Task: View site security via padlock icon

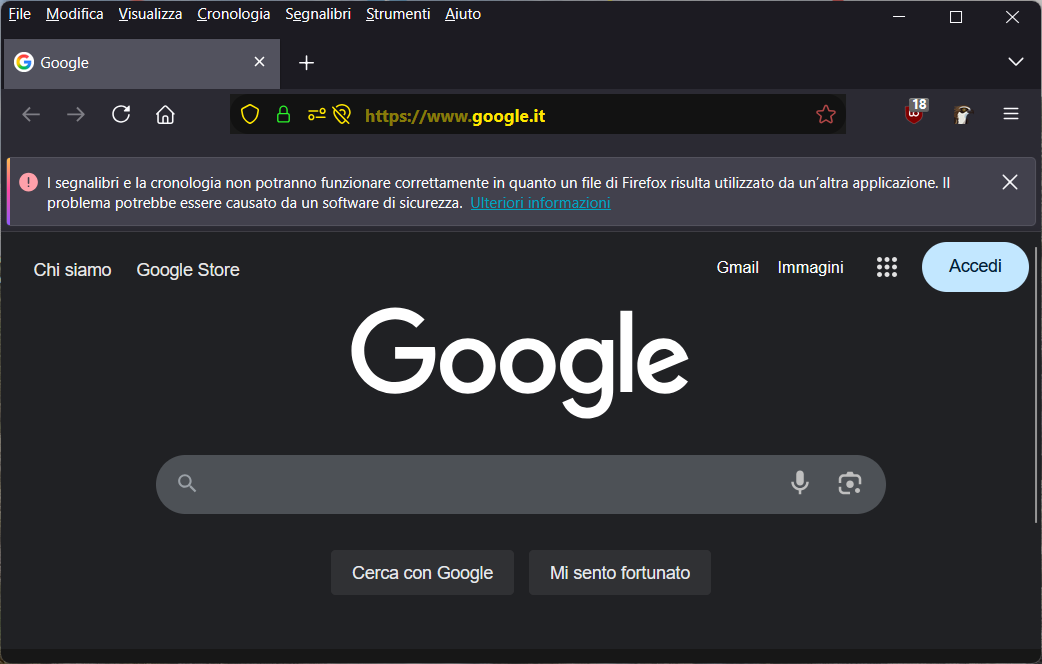Action: tap(284, 115)
